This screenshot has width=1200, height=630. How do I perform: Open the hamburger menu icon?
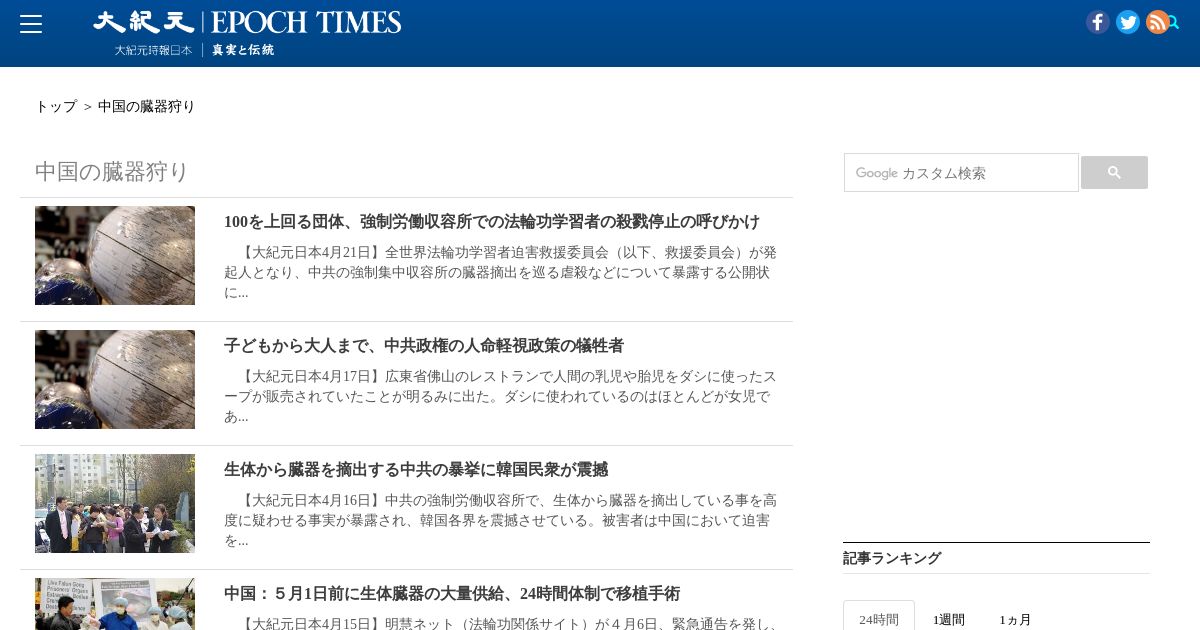[x=31, y=24]
